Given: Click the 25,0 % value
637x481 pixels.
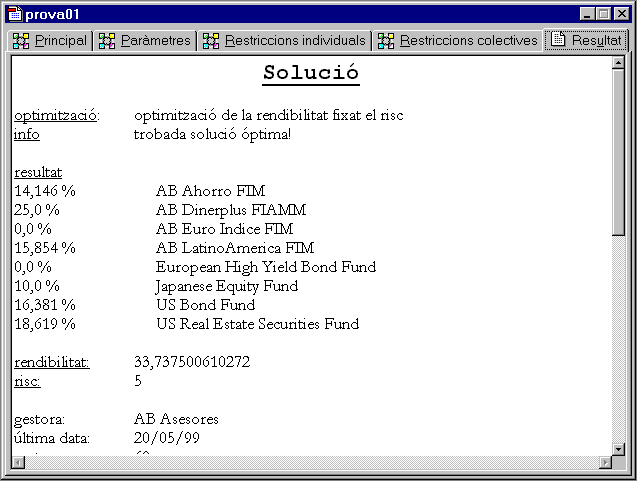Looking at the screenshot, I should point(37,210).
